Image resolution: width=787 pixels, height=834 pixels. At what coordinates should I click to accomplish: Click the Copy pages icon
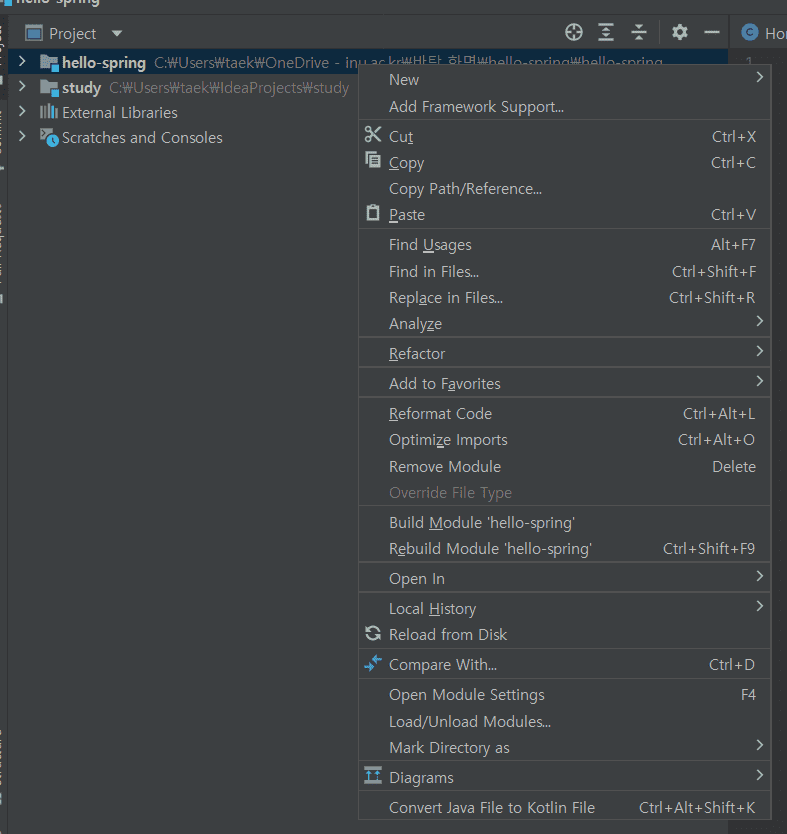pyautogui.click(x=373, y=160)
